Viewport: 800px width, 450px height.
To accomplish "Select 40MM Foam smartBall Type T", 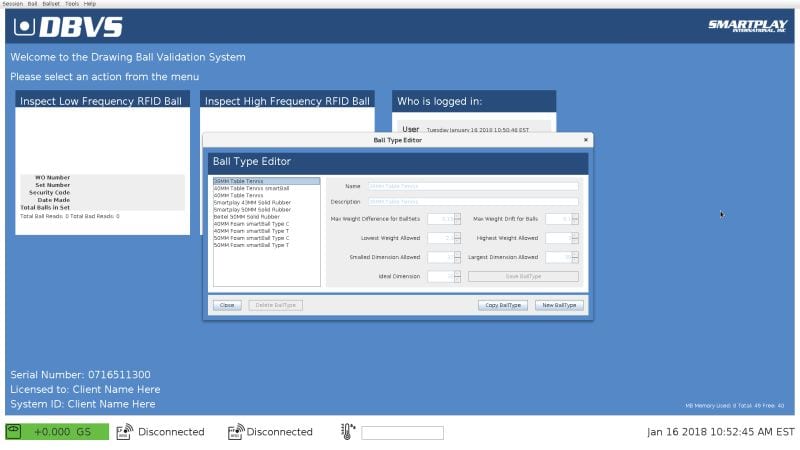I will (266, 231).
